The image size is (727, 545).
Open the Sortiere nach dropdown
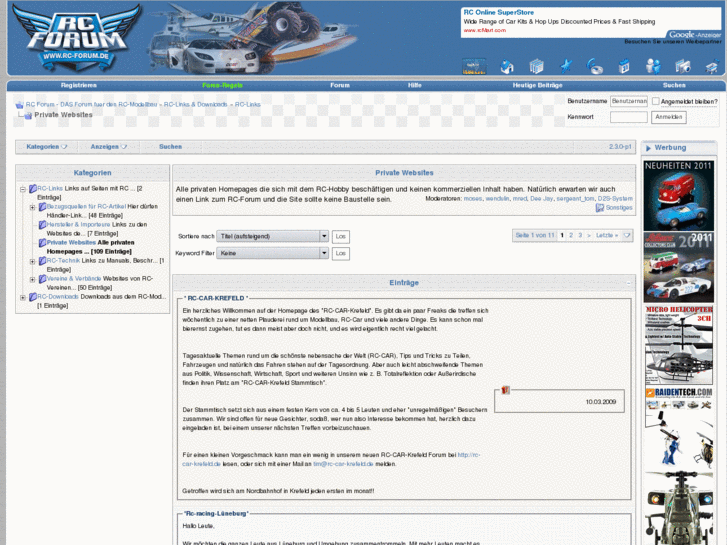pos(273,237)
